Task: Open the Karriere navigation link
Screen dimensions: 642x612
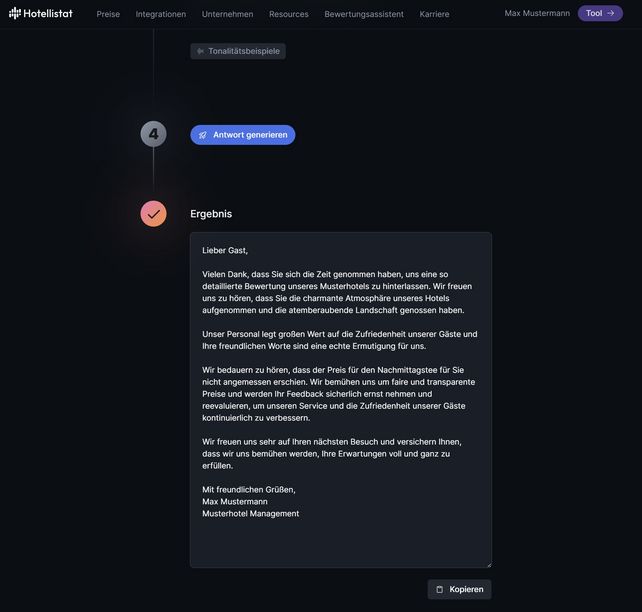Action: point(435,14)
